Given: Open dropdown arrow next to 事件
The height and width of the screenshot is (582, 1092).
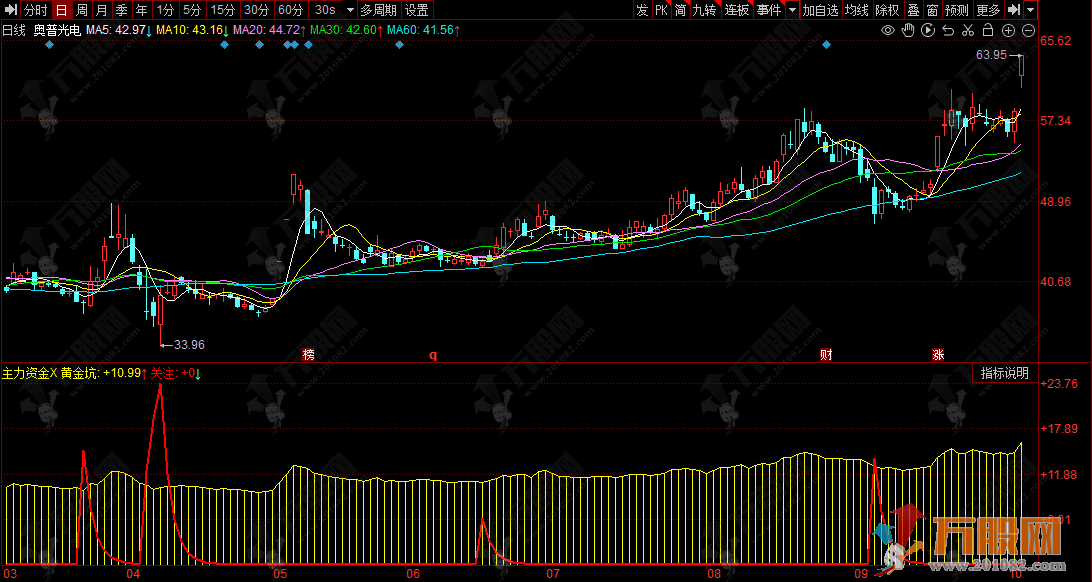Looking at the screenshot, I should tap(792, 10).
